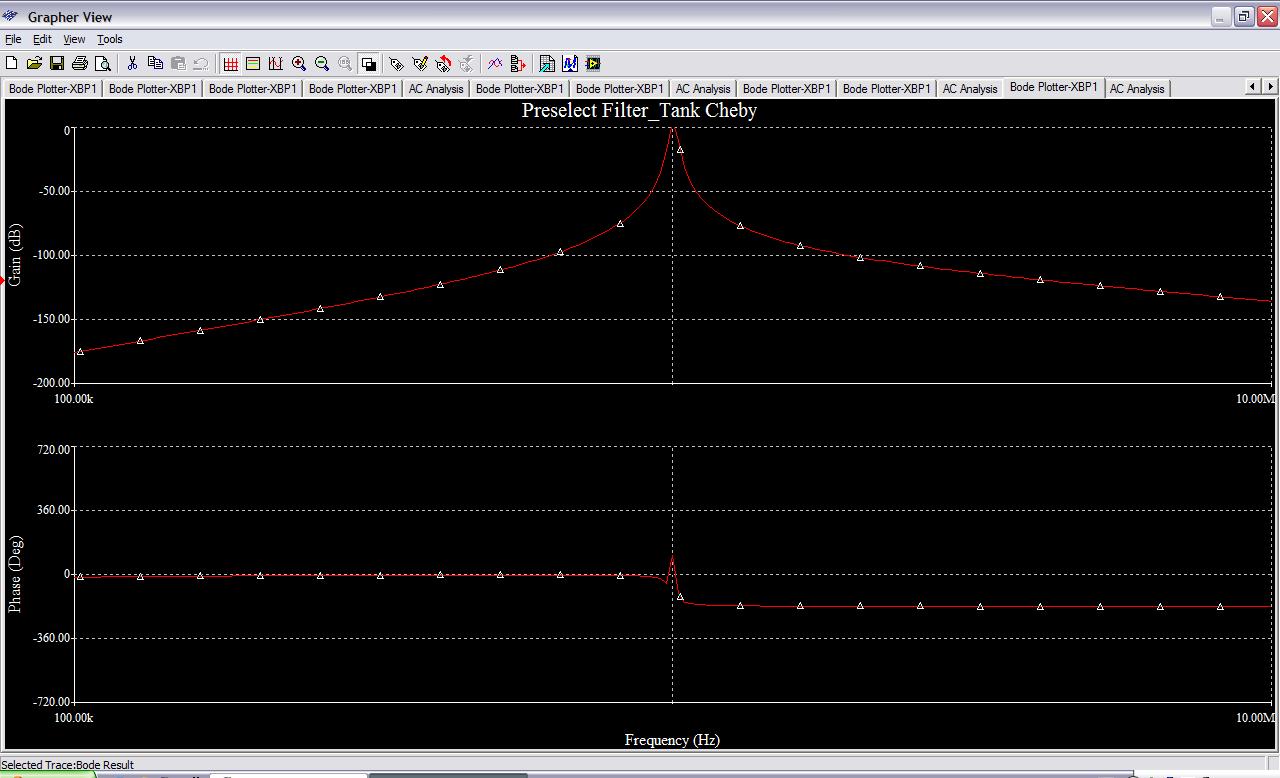Click the 360.00 phase axis value
The image size is (1280, 778).
[54, 510]
